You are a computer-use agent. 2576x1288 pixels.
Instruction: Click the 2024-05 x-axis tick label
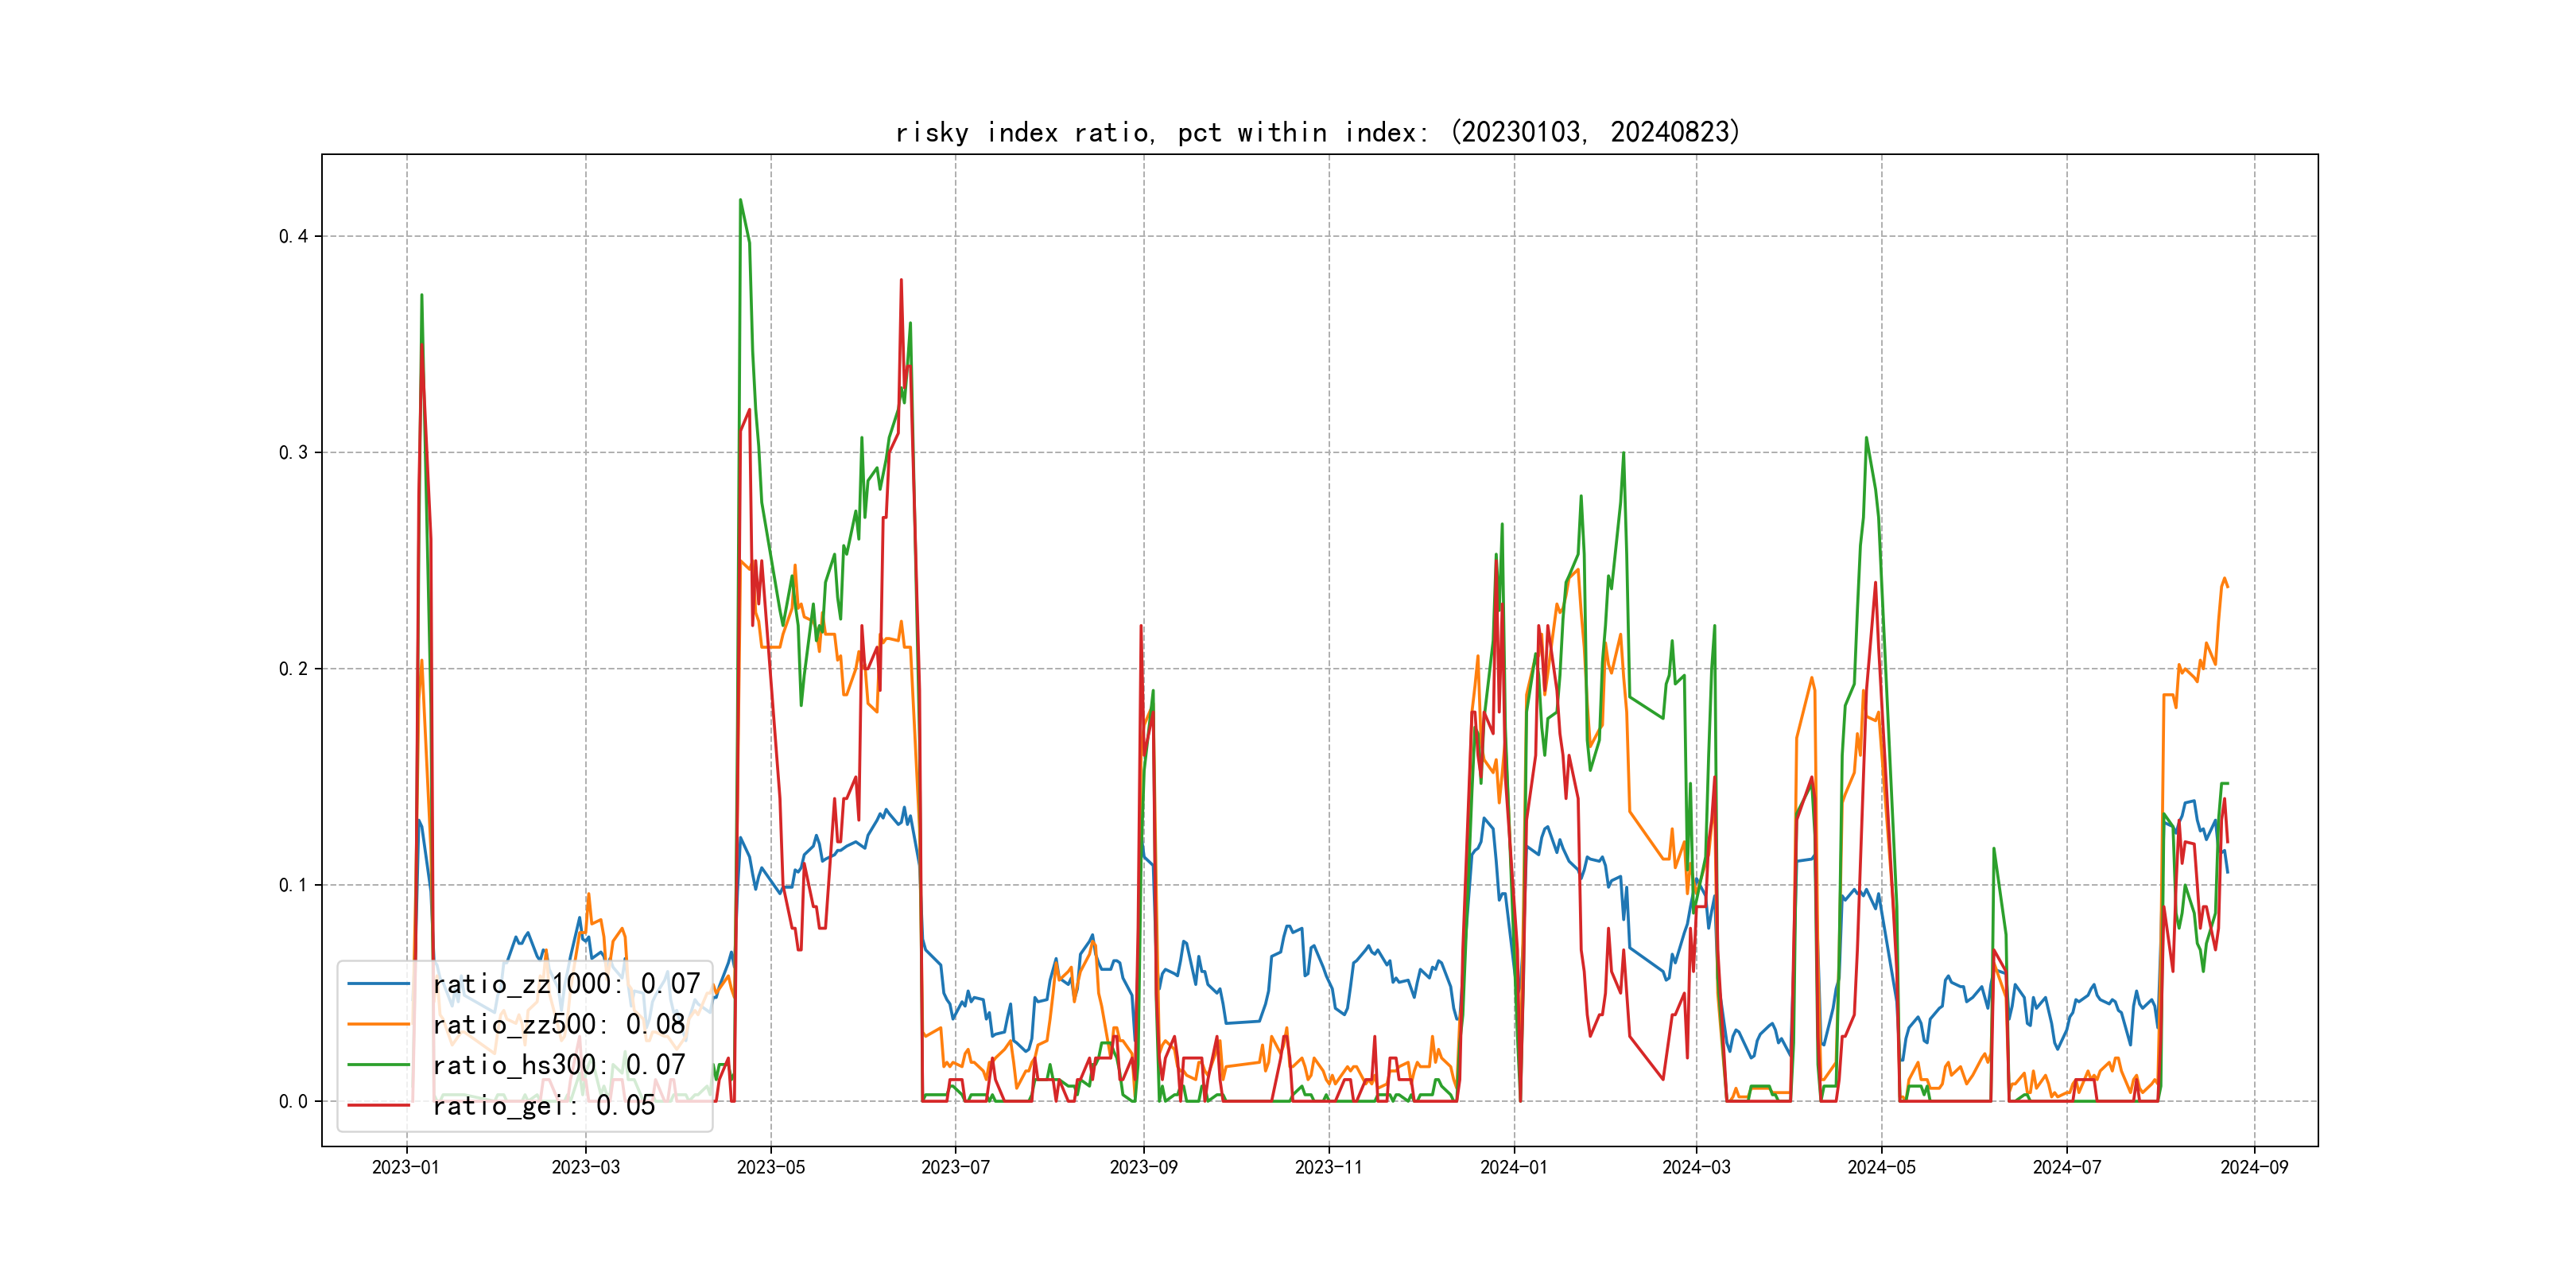click(x=1881, y=1167)
